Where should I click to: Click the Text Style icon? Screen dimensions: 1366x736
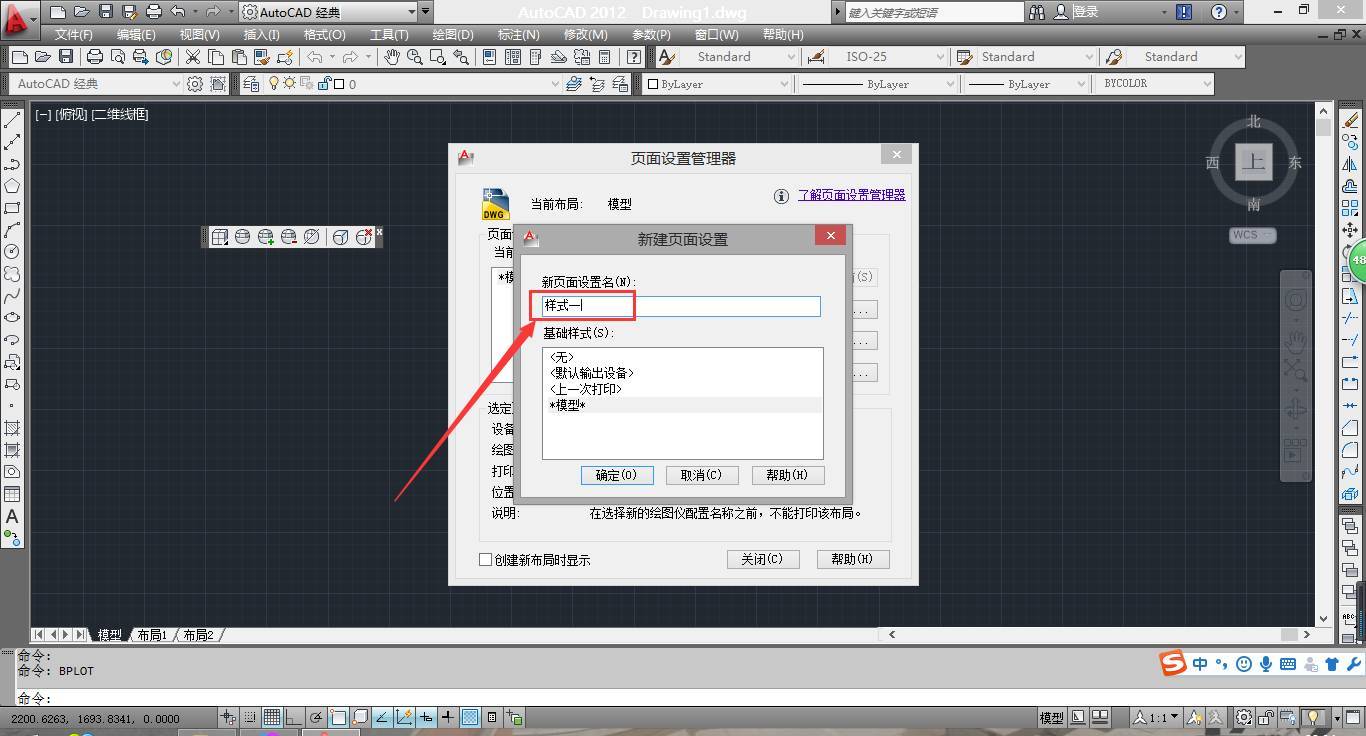[x=667, y=57]
